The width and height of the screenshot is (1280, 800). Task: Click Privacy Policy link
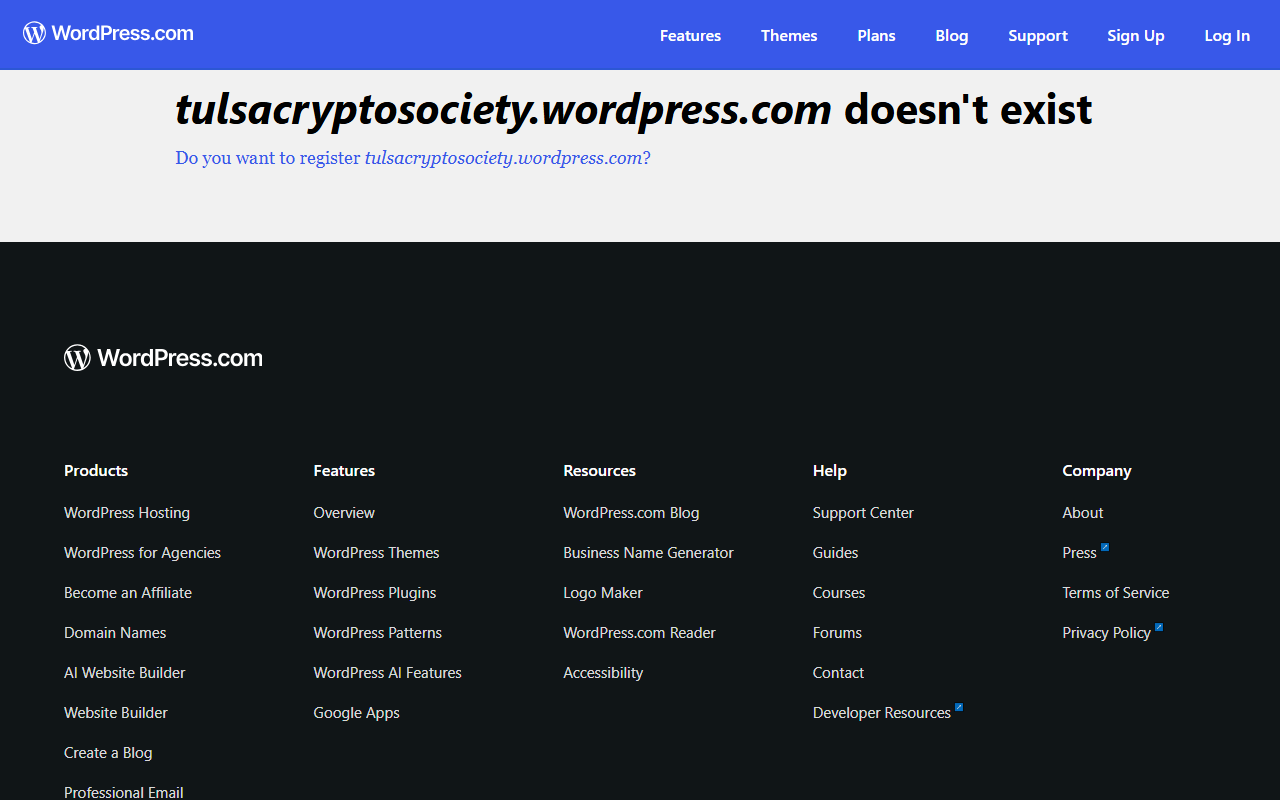point(1106,633)
